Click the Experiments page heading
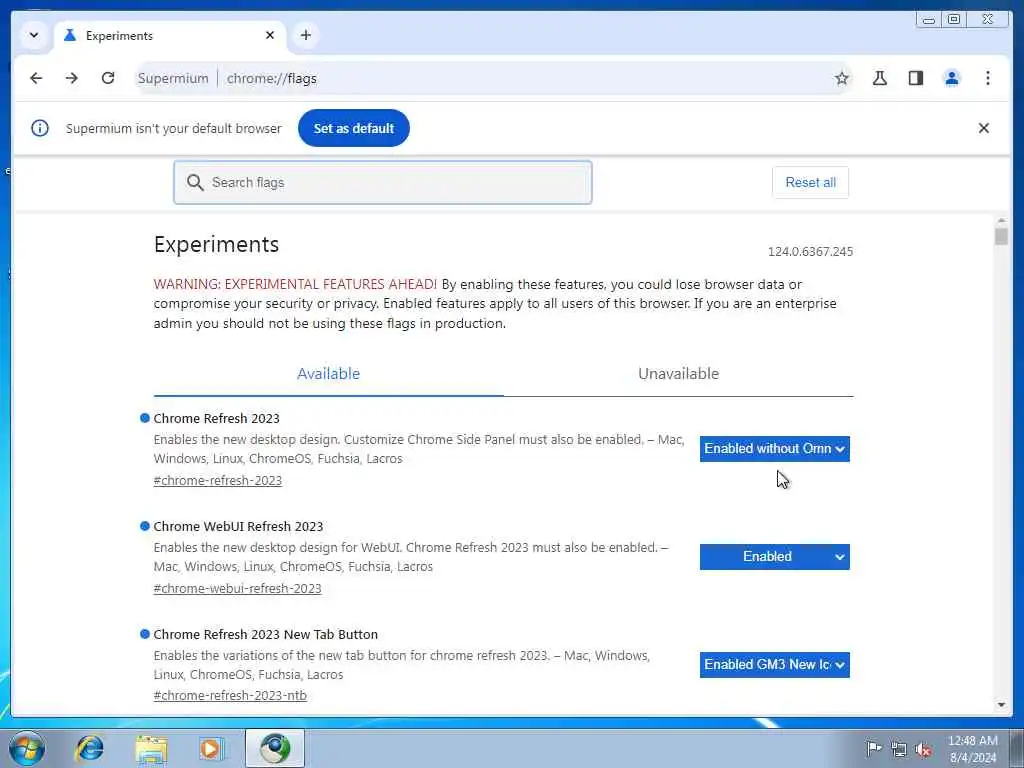This screenshot has width=1024, height=768. 216,244
